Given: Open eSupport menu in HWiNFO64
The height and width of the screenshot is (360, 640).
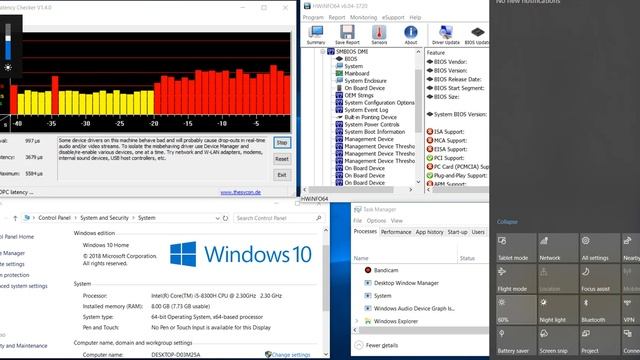Looking at the screenshot, I should [x=393, y=18].
